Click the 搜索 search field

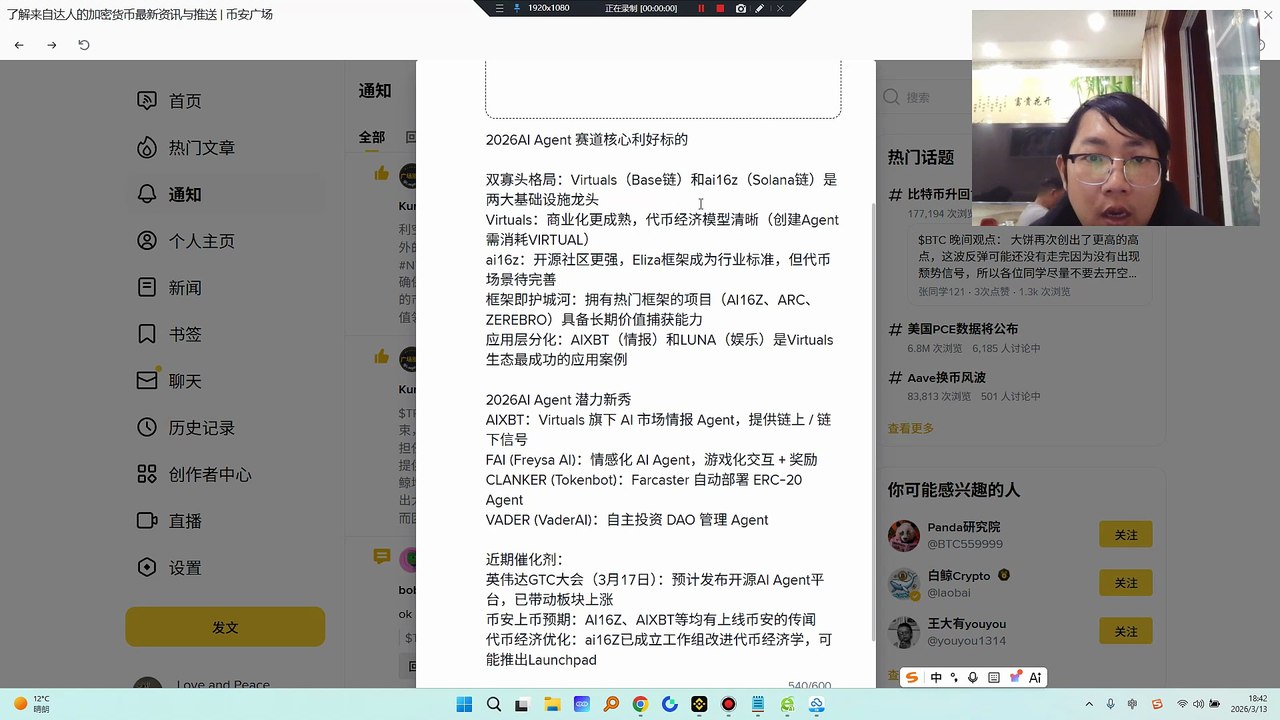click(x=925, y=97)
